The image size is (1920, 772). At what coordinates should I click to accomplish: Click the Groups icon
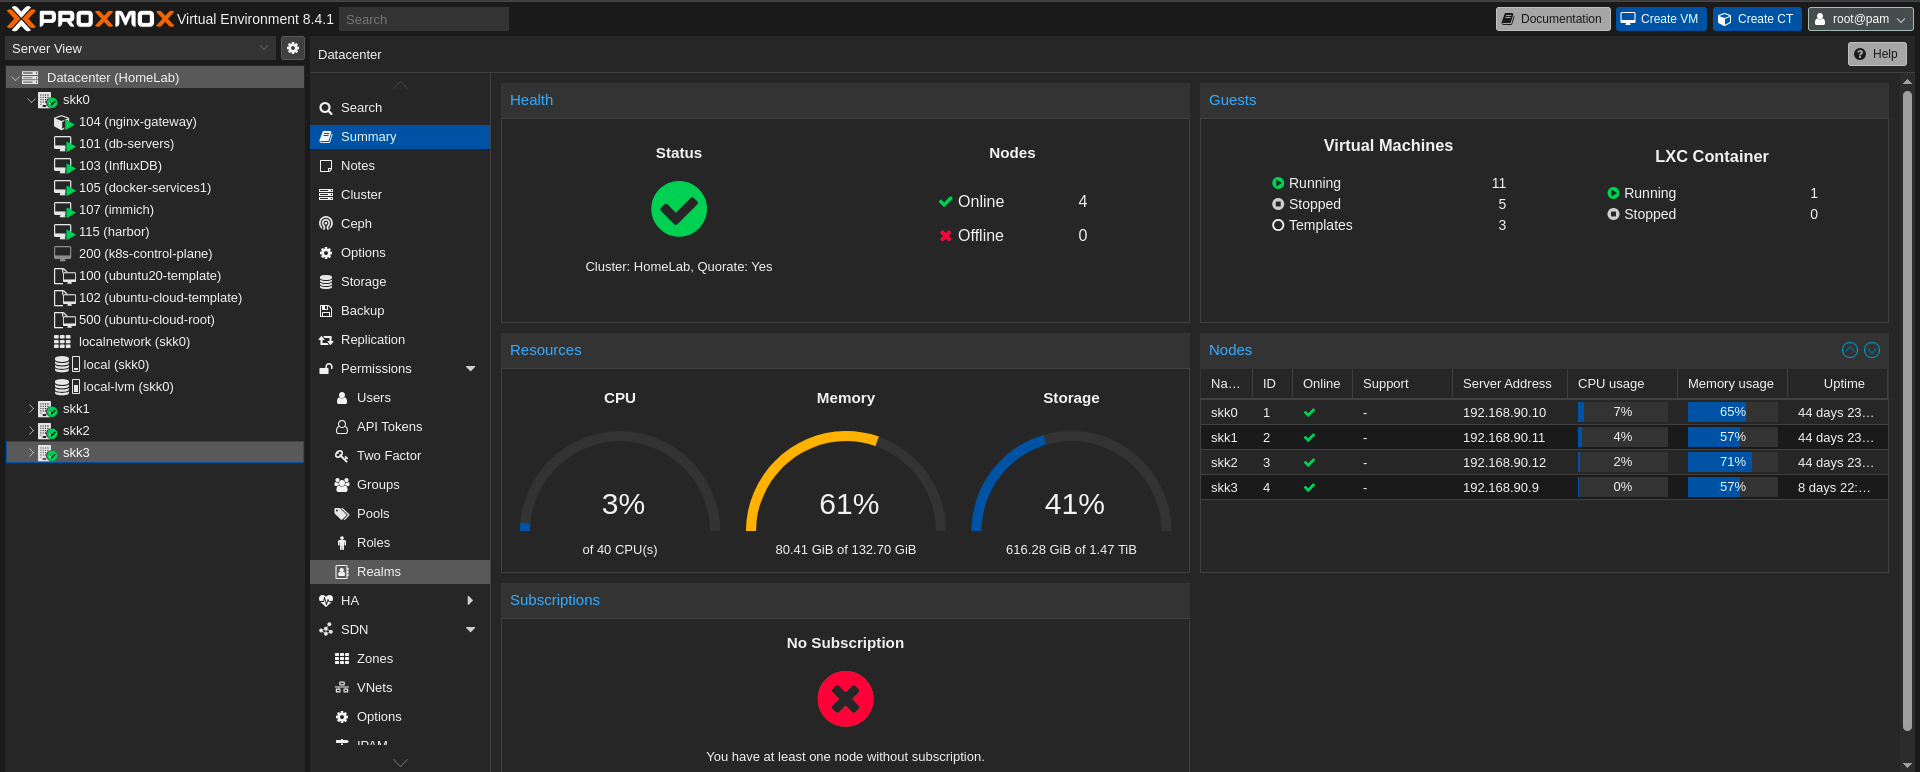click(x=342, y=485)
